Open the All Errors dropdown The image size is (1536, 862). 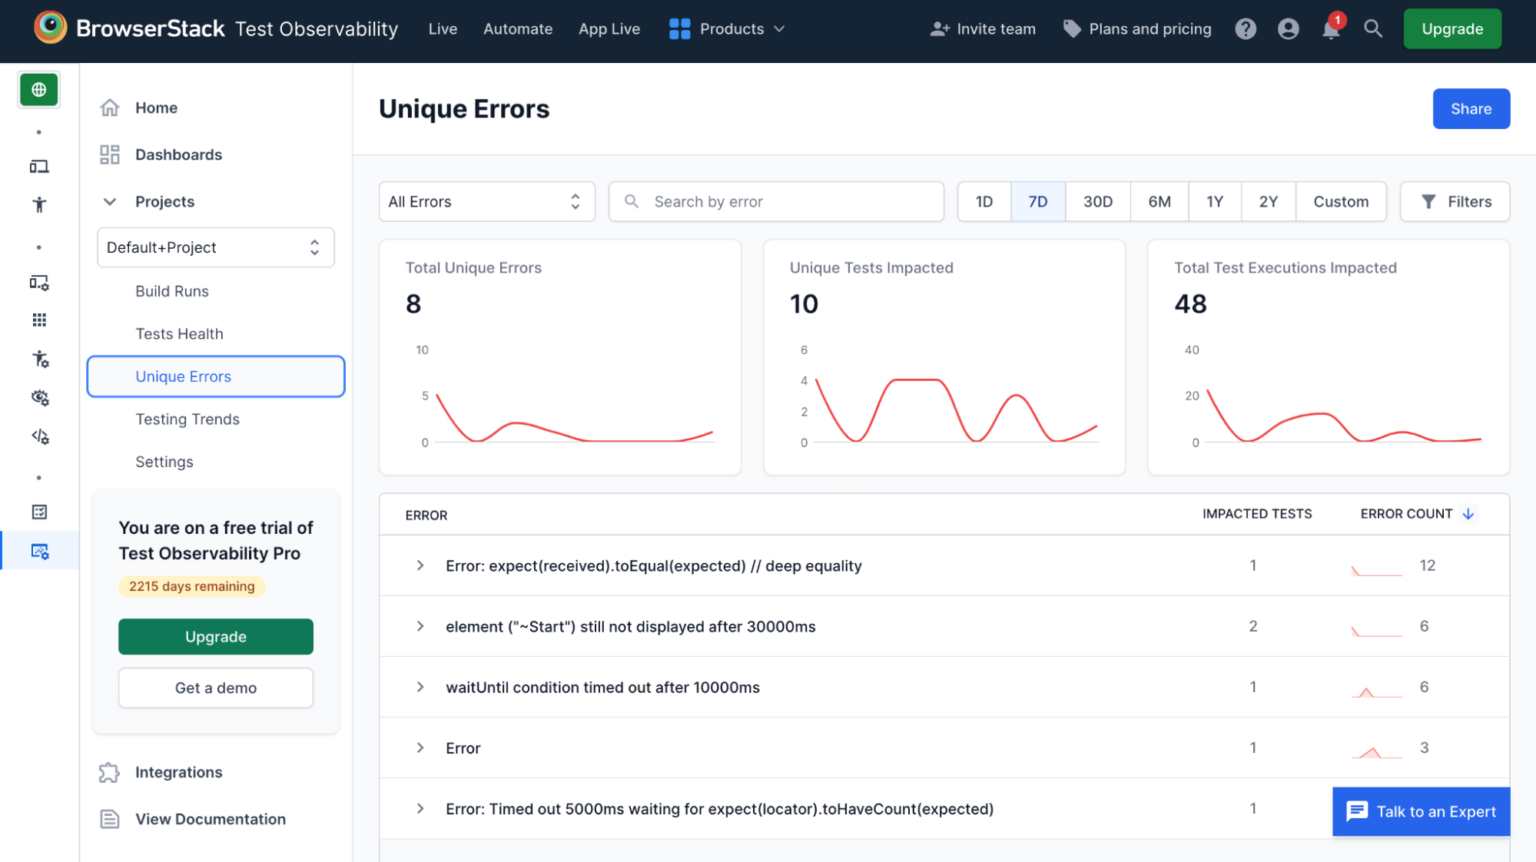(x=486, y=201)
